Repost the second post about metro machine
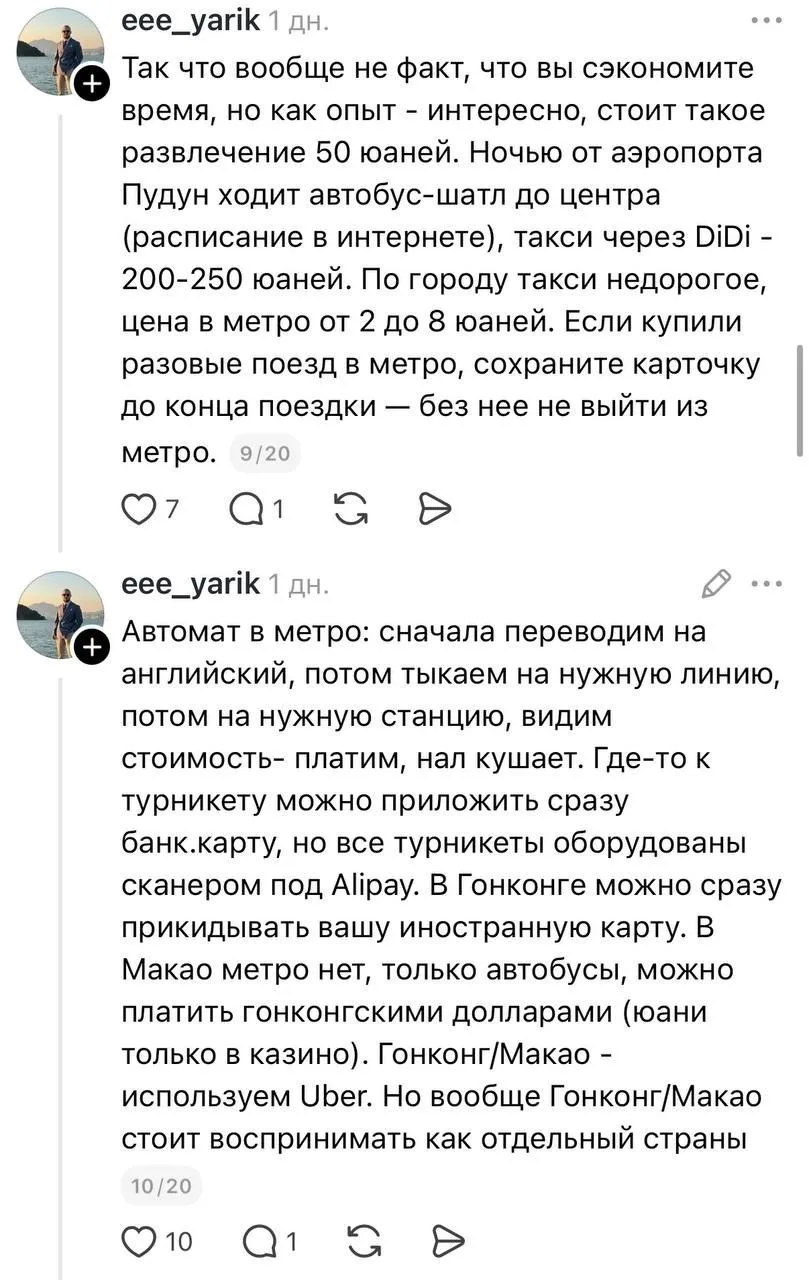 (x=362, y=1242)
